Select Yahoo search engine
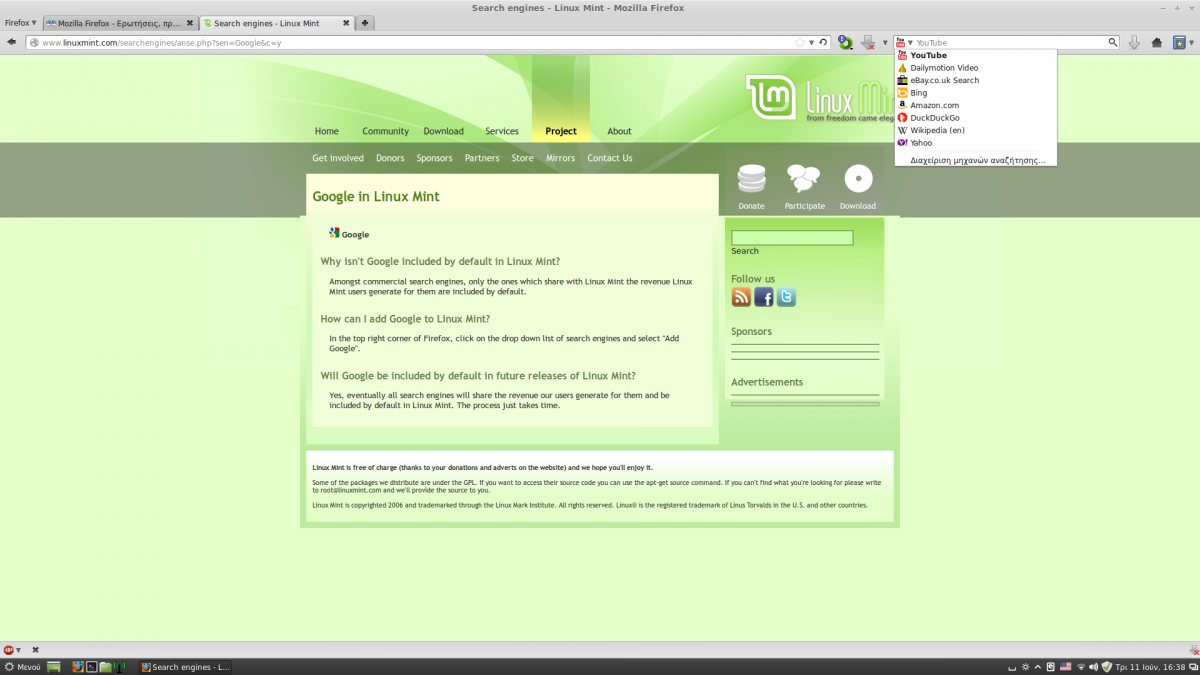Image resolution: width=1200 pixels, height=675 pixels. click(975, 143)
